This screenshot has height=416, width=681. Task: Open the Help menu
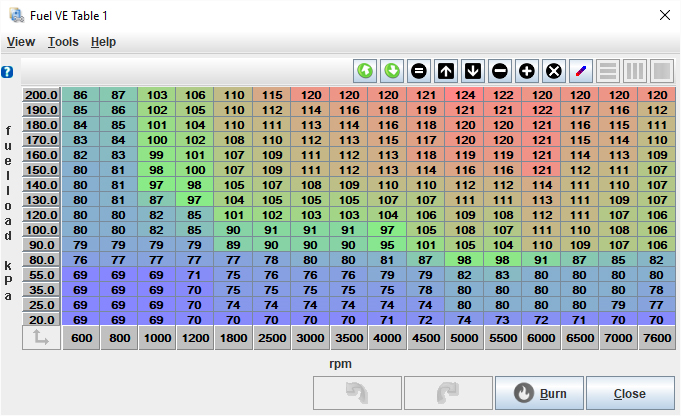tap(103, 42)
